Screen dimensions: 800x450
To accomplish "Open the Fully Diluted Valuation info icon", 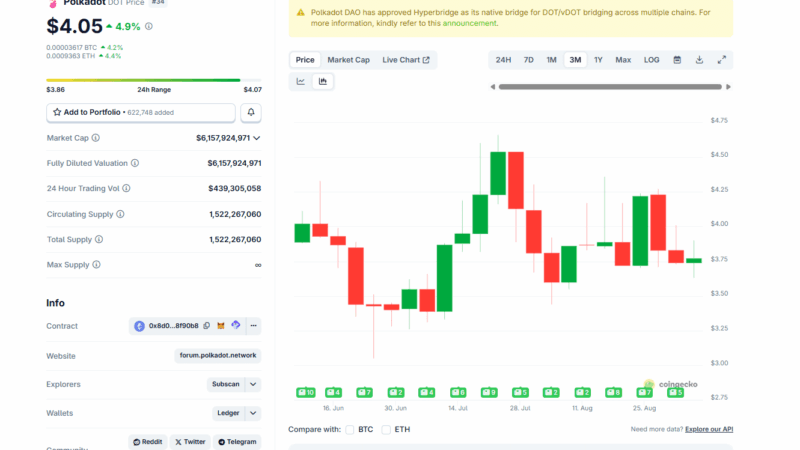I will 135,163.
